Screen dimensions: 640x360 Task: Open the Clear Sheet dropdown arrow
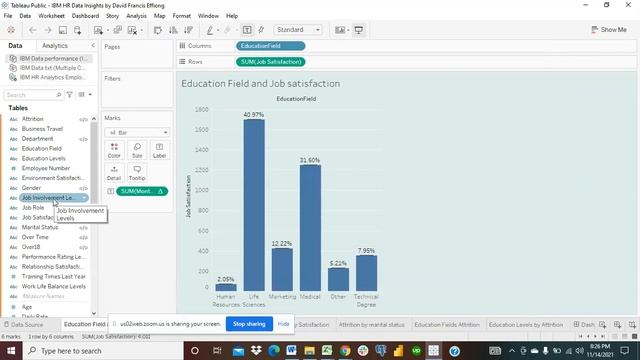tap(142, 30)
